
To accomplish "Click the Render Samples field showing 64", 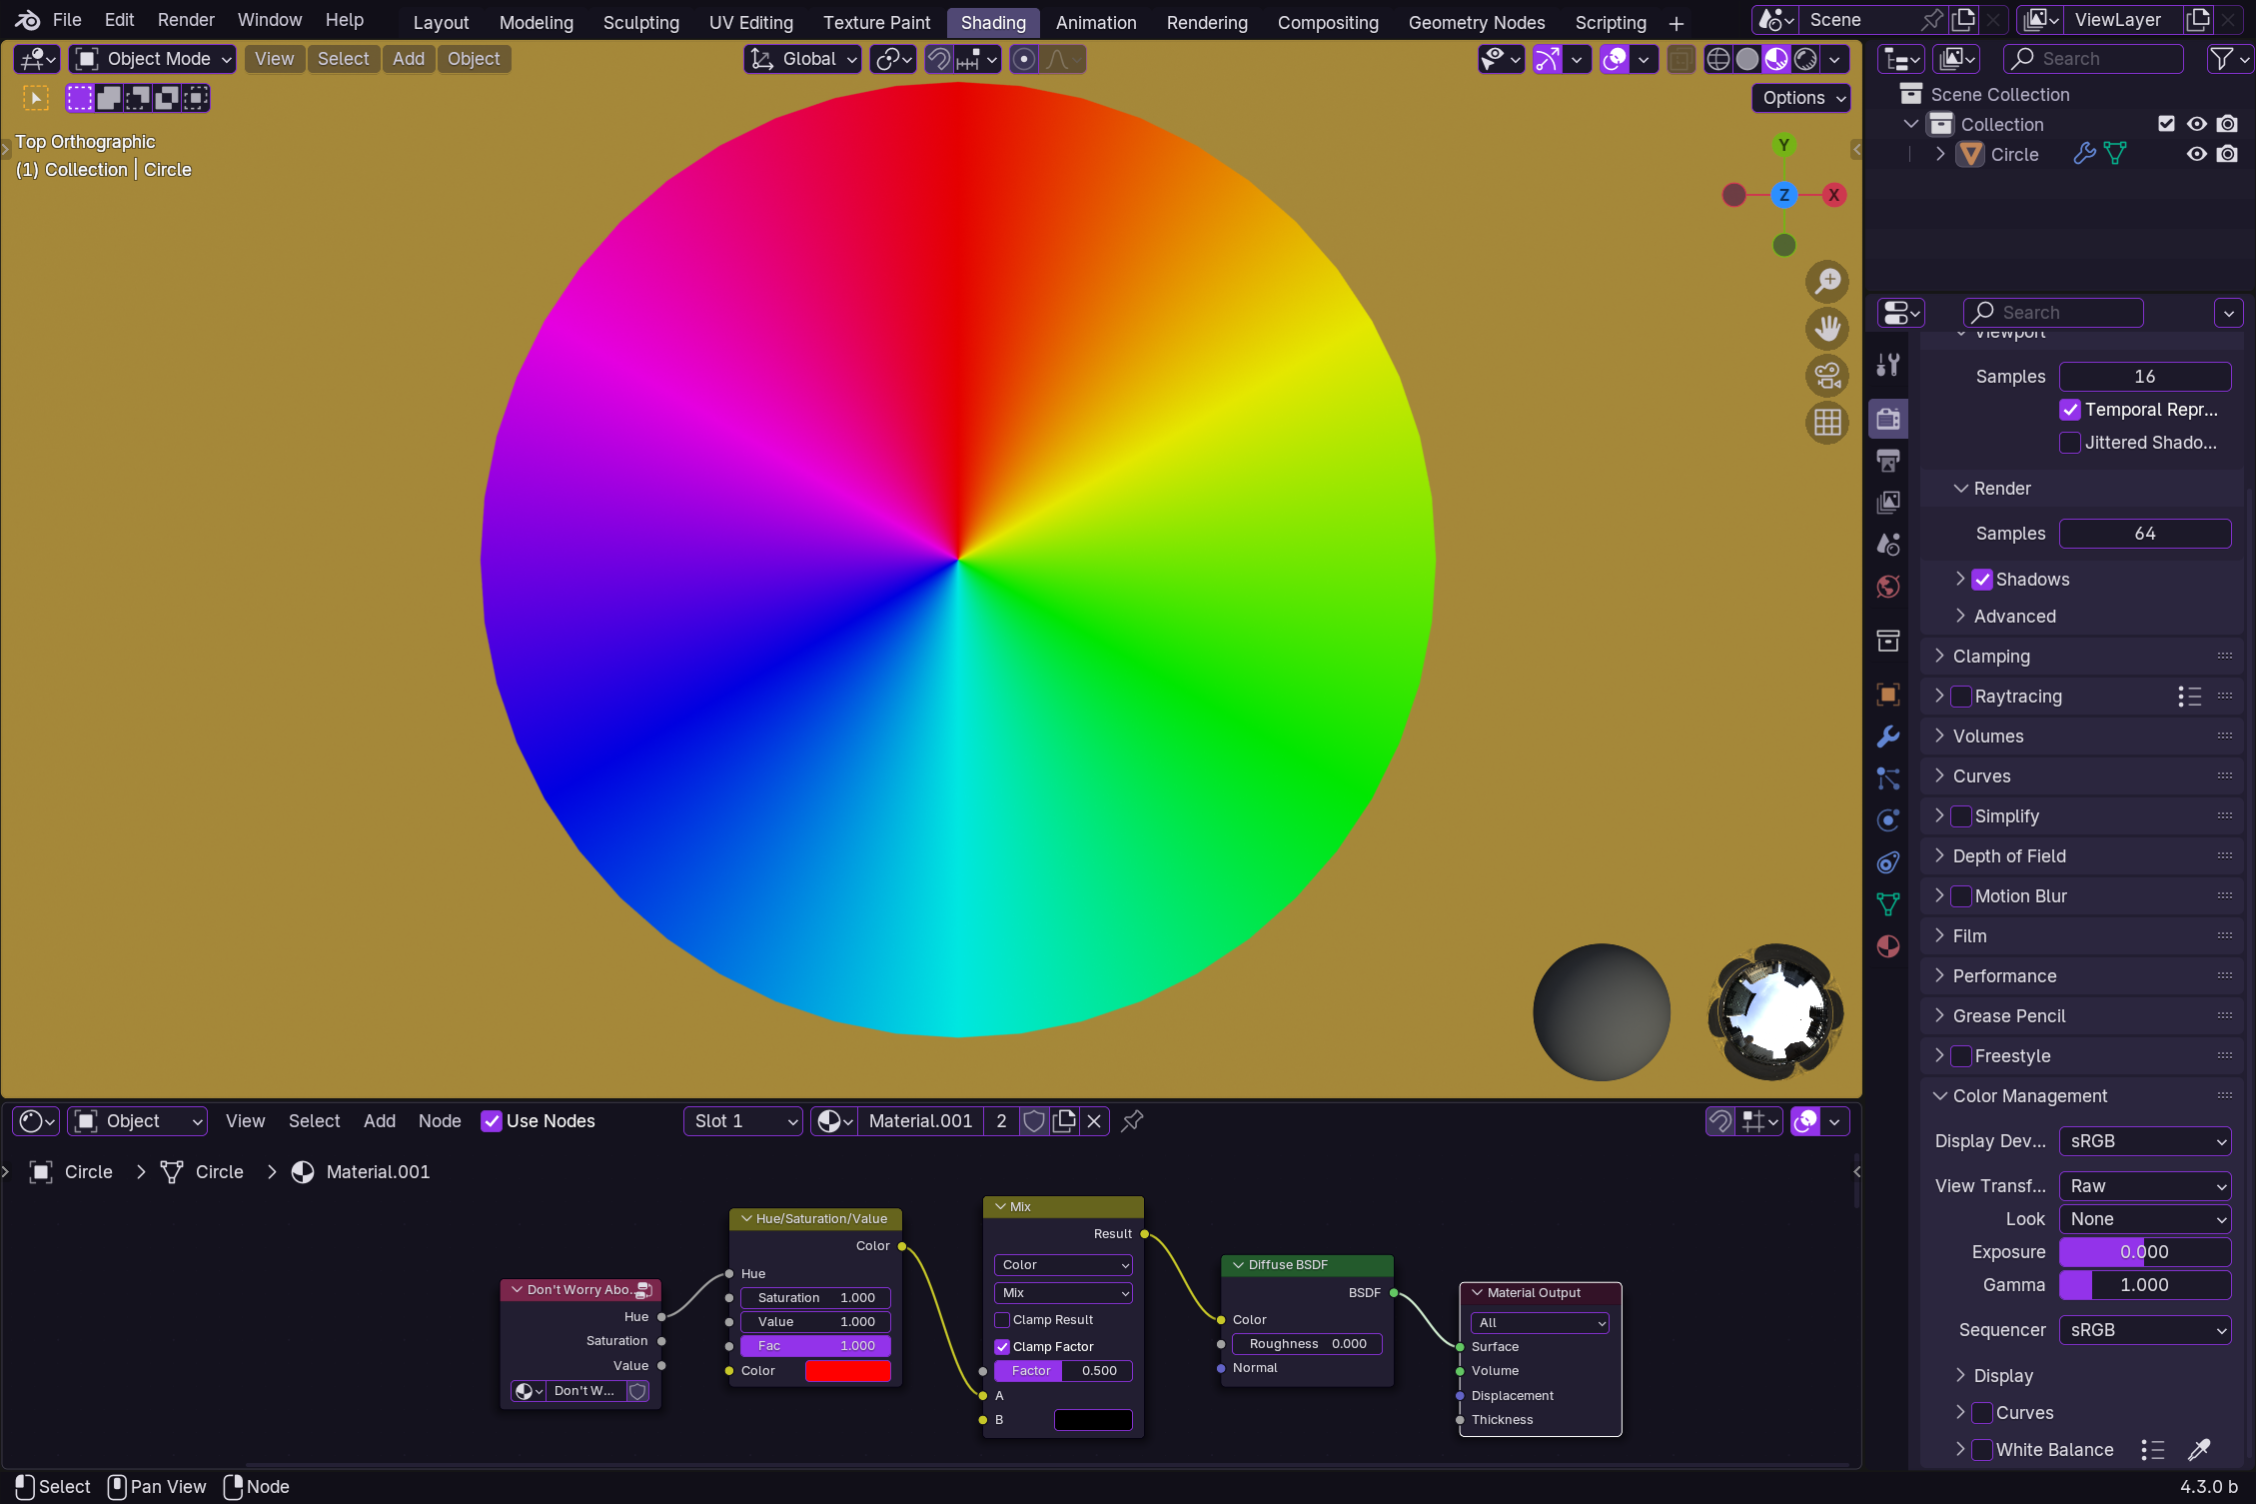I will coord(2144,534).
